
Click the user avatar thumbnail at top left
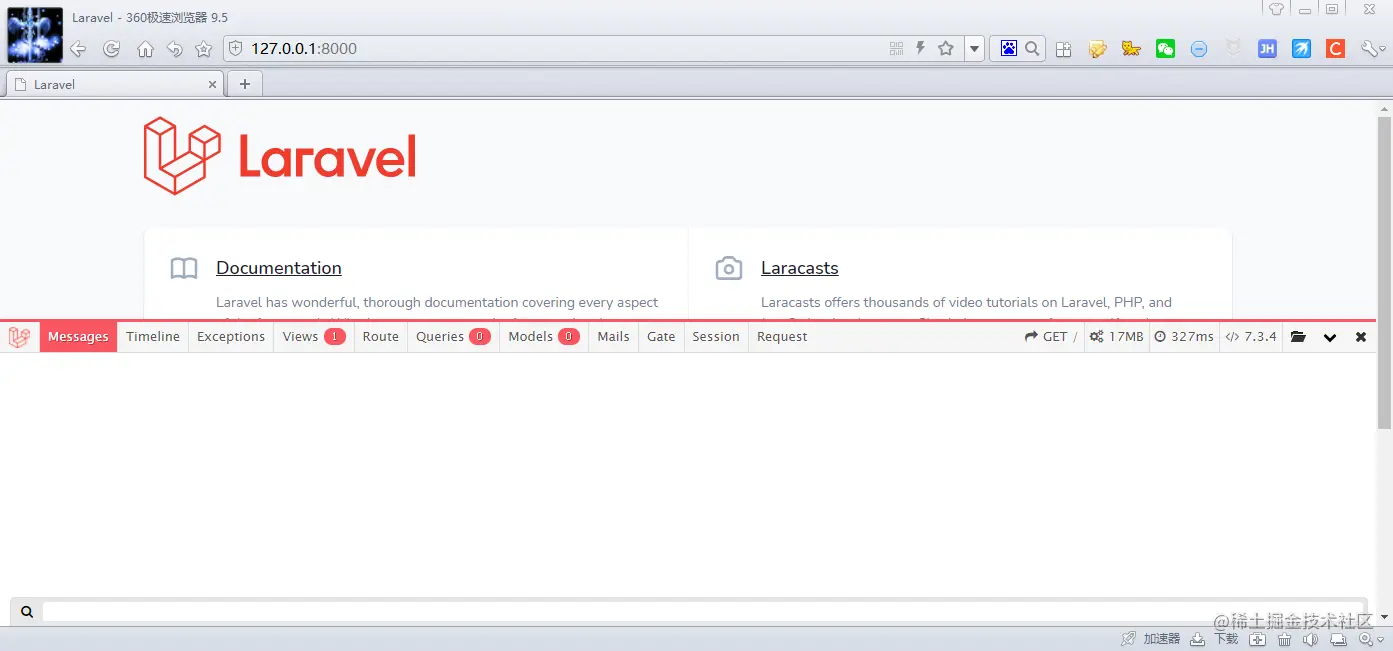(x=35, y=35)
